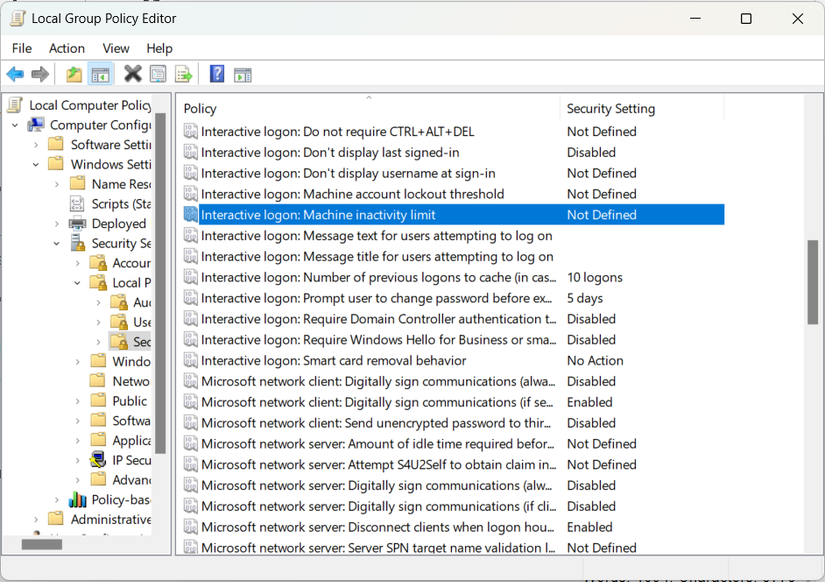
Task: Open the Action menu
Action: [x=66, y=48]
